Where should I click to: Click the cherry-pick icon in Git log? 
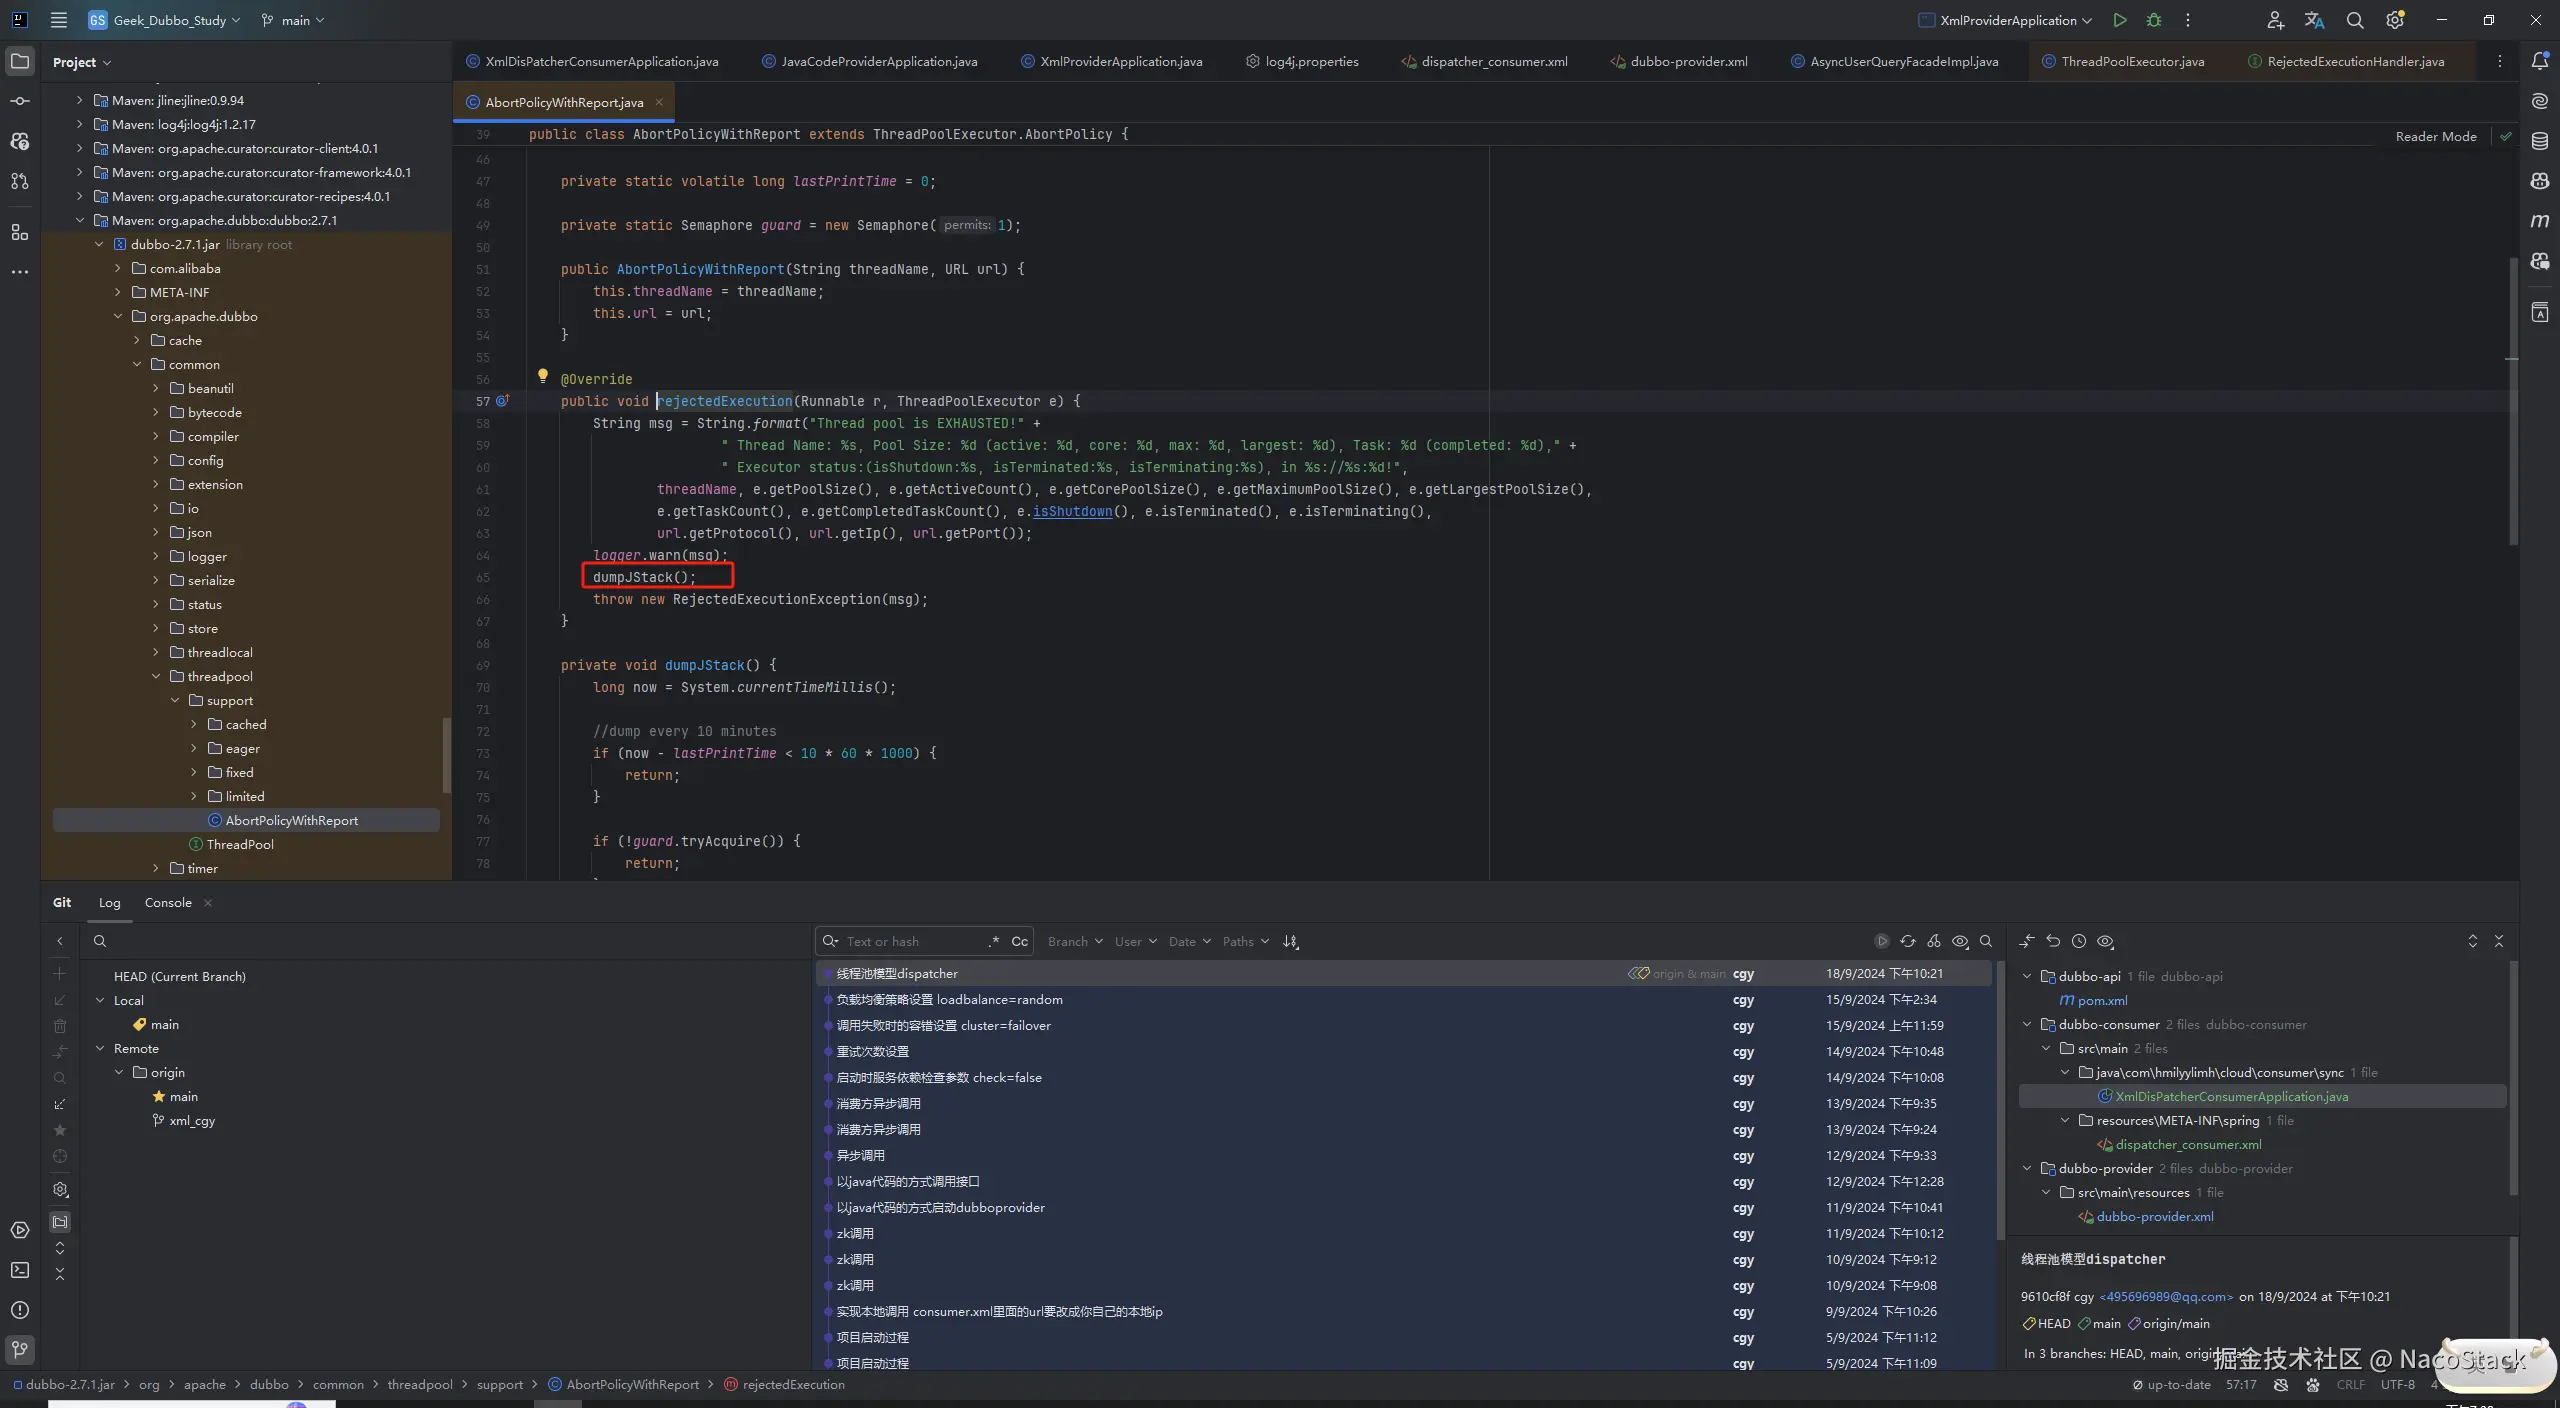[x=1934, y=941]
